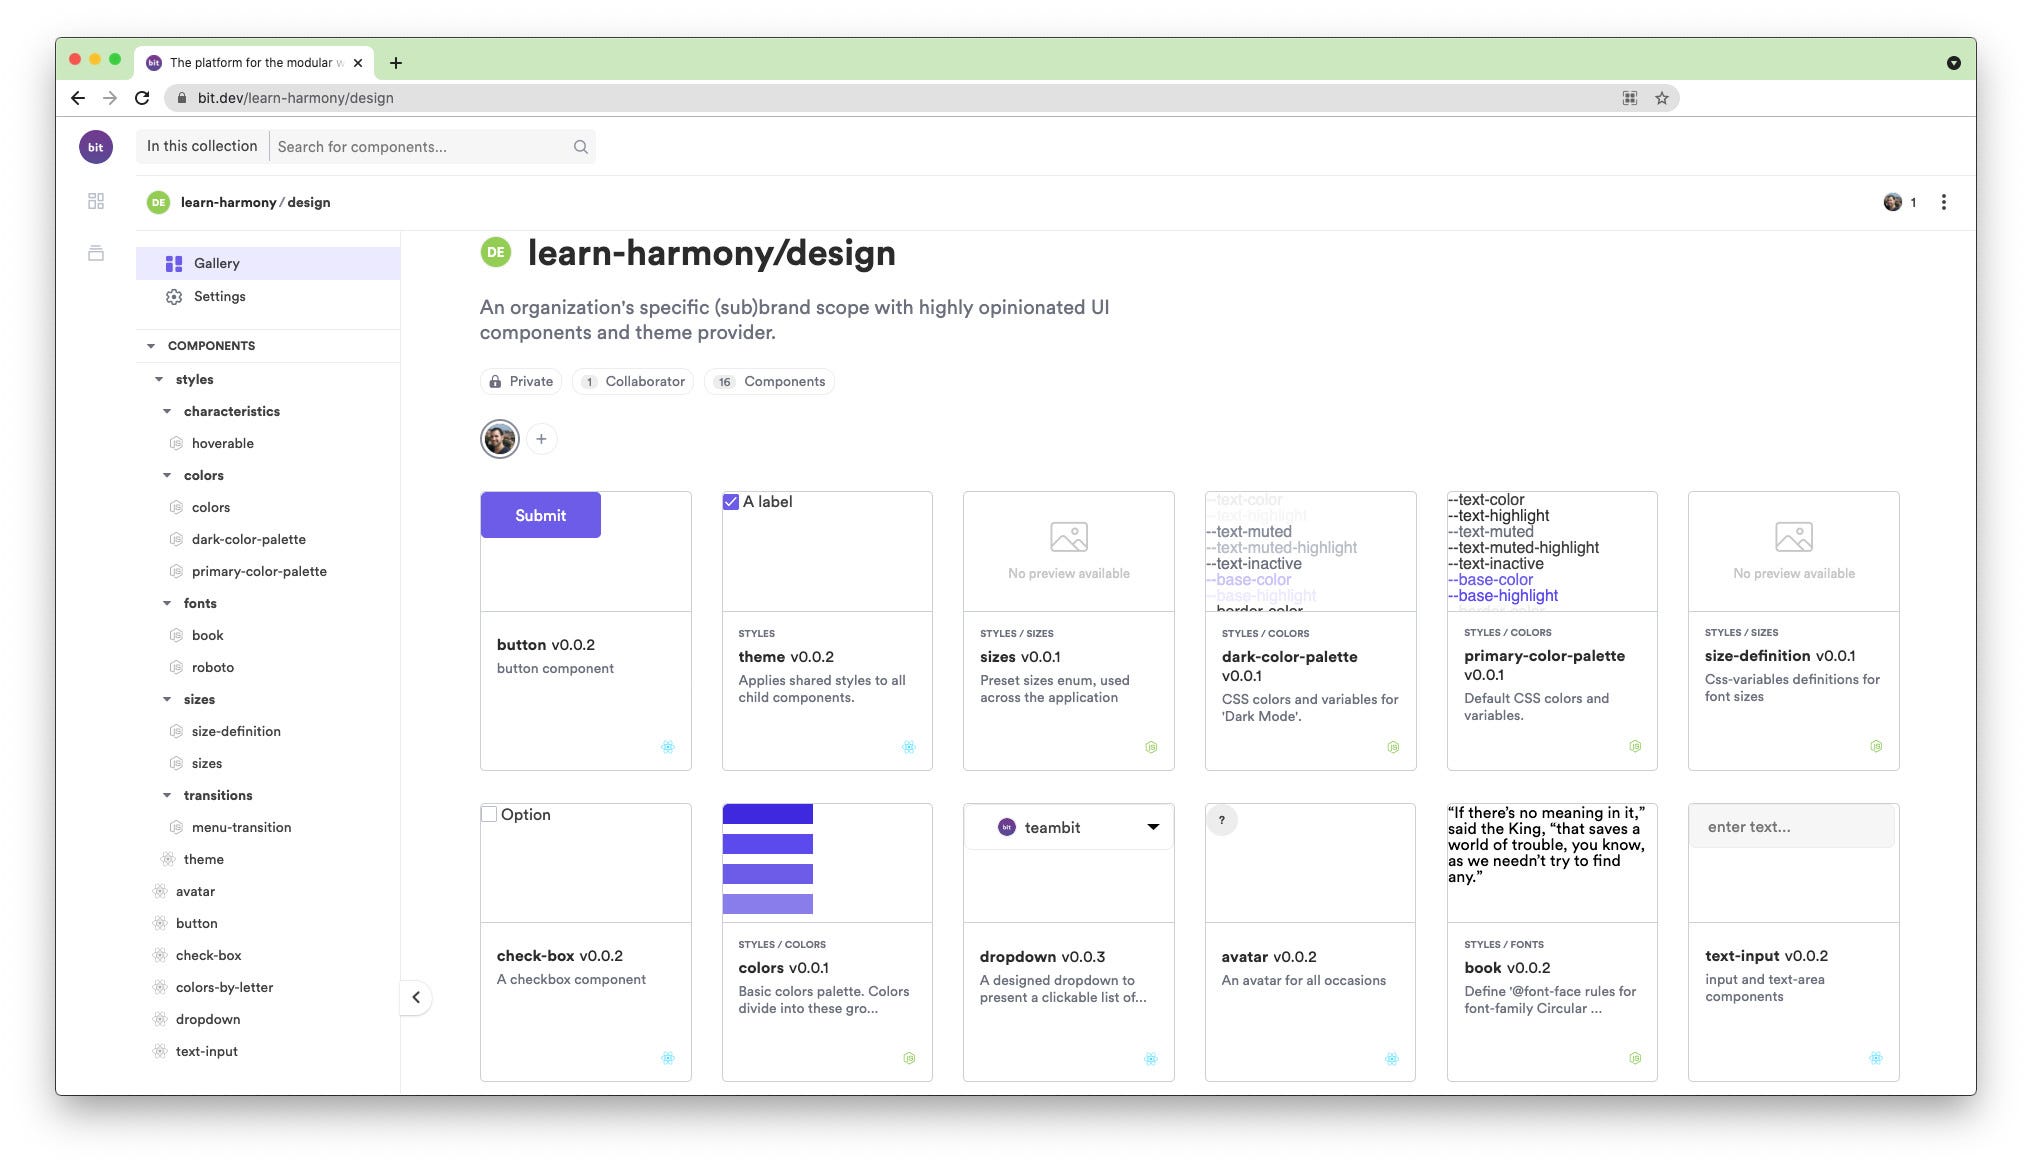This screenshot has width=2032, height=1169.
Task: Click the '16 Components' badge
Action: tap(769, 381)
